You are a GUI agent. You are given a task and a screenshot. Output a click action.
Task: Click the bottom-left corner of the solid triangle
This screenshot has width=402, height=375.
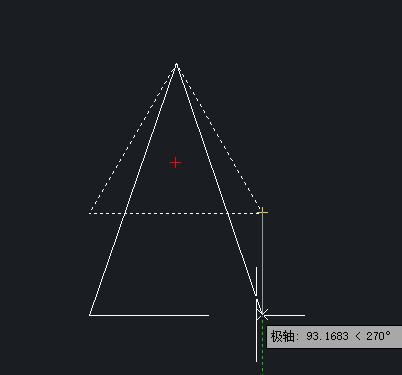[90, 315]
